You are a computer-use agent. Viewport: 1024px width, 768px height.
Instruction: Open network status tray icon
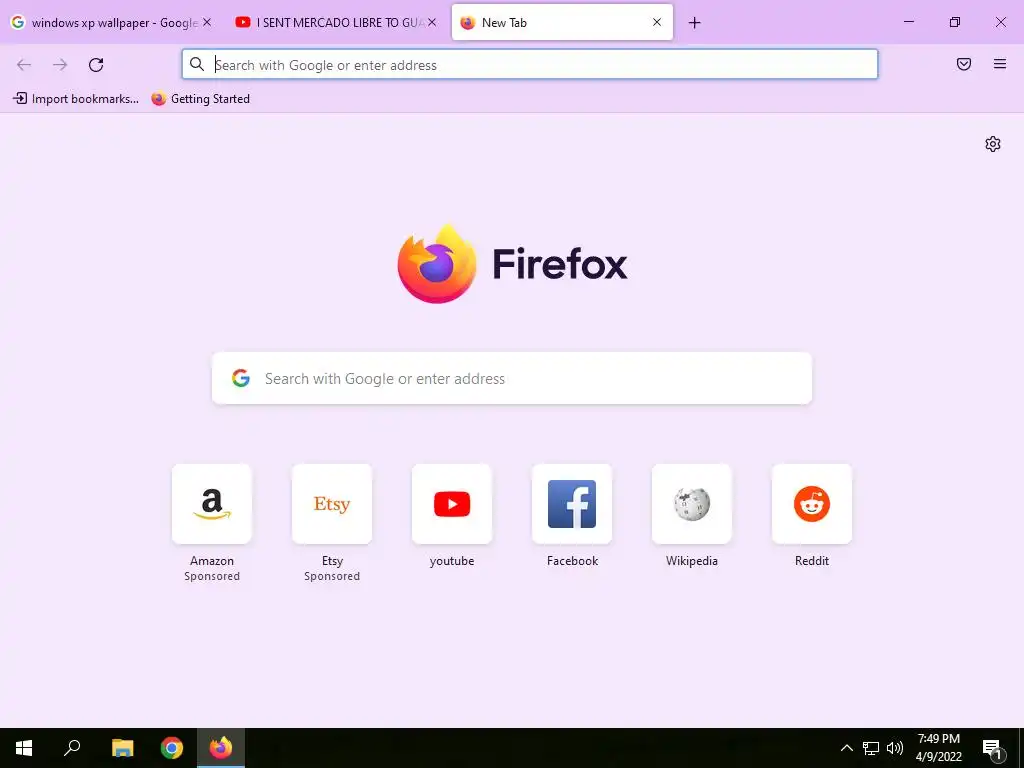(871, 748)
